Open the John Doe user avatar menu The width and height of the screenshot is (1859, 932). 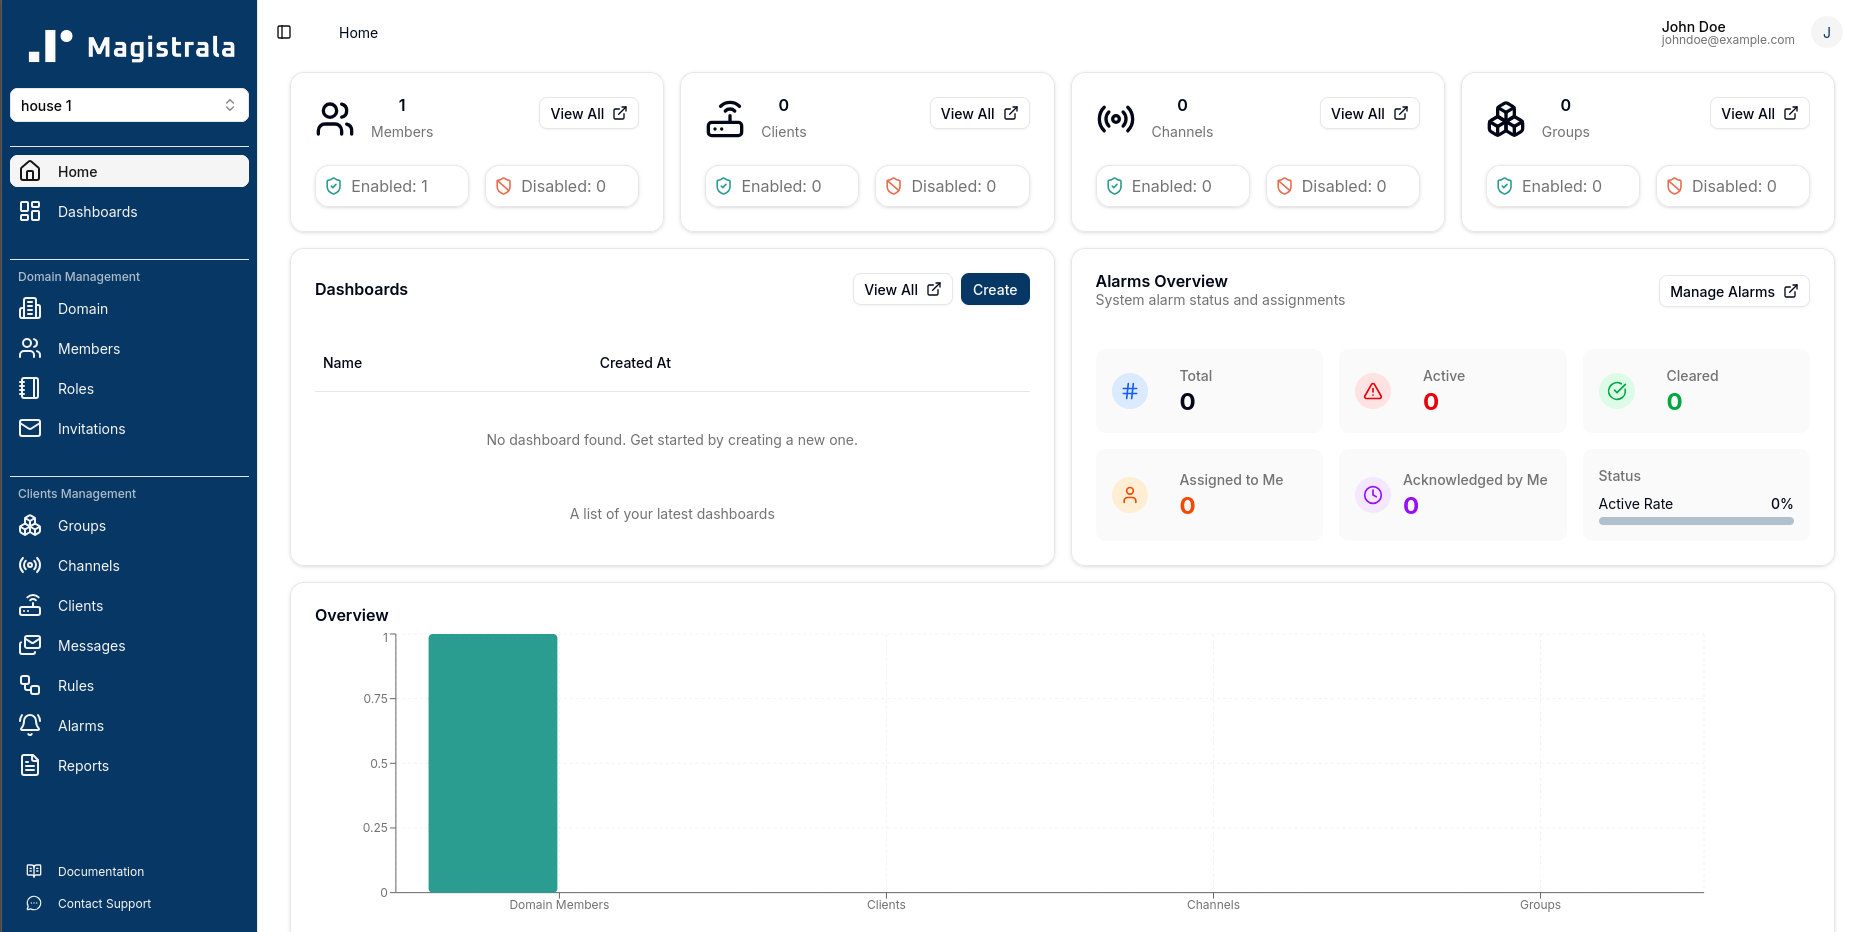[1826, 33]
